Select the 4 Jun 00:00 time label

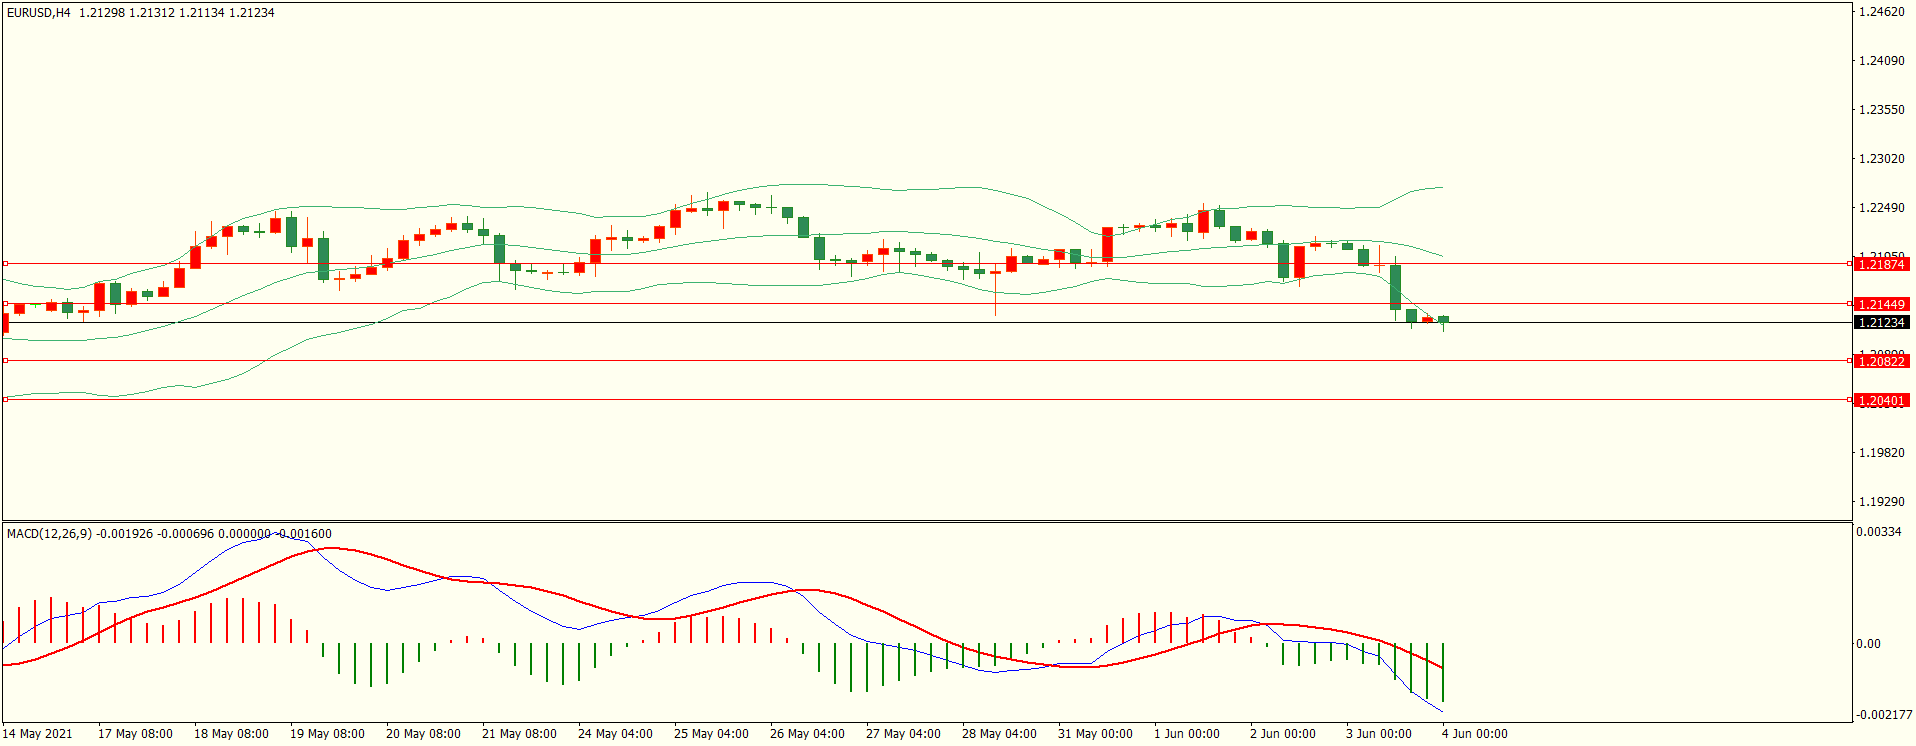[1474, 734]
